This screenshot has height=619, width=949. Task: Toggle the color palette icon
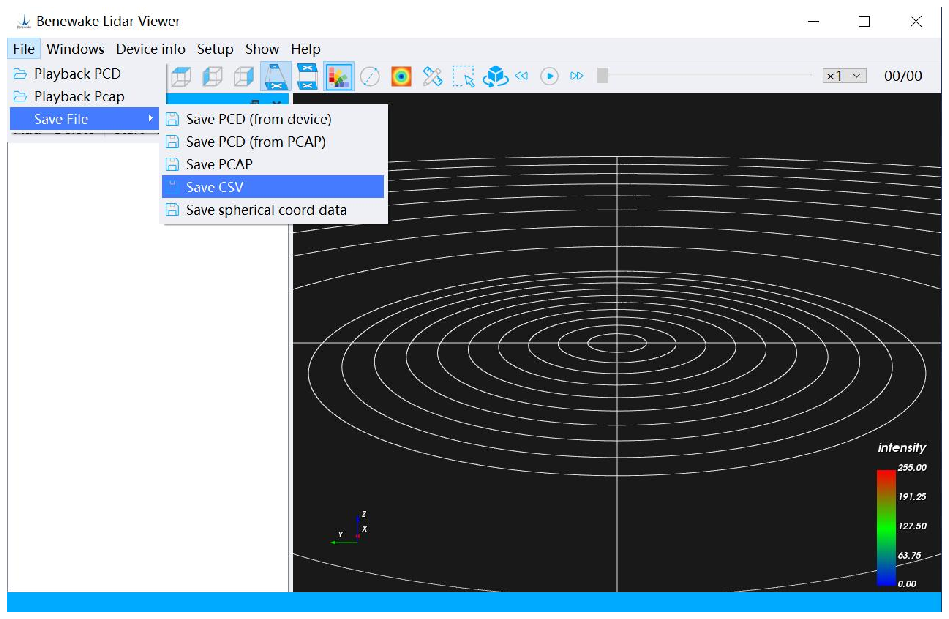pyautogui.click(x=339, y=76)
